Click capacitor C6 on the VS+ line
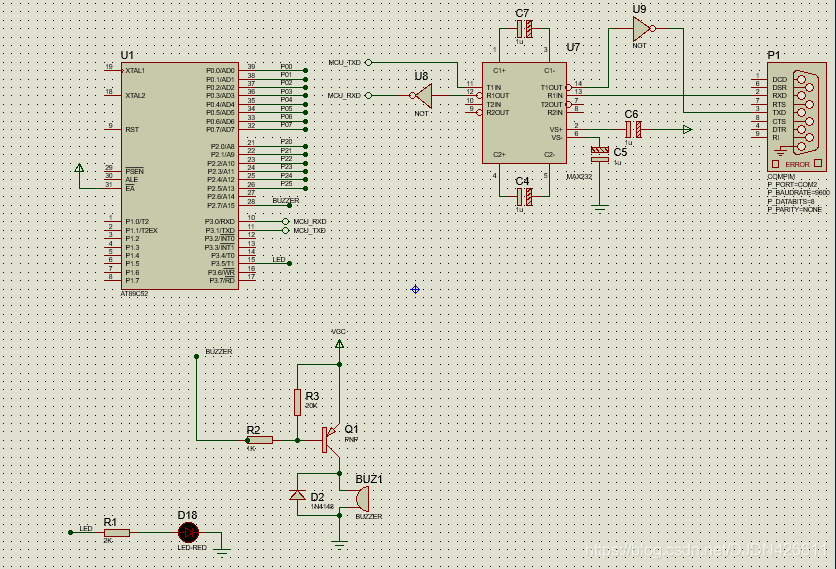836x569 pixels. coord(632,130)
